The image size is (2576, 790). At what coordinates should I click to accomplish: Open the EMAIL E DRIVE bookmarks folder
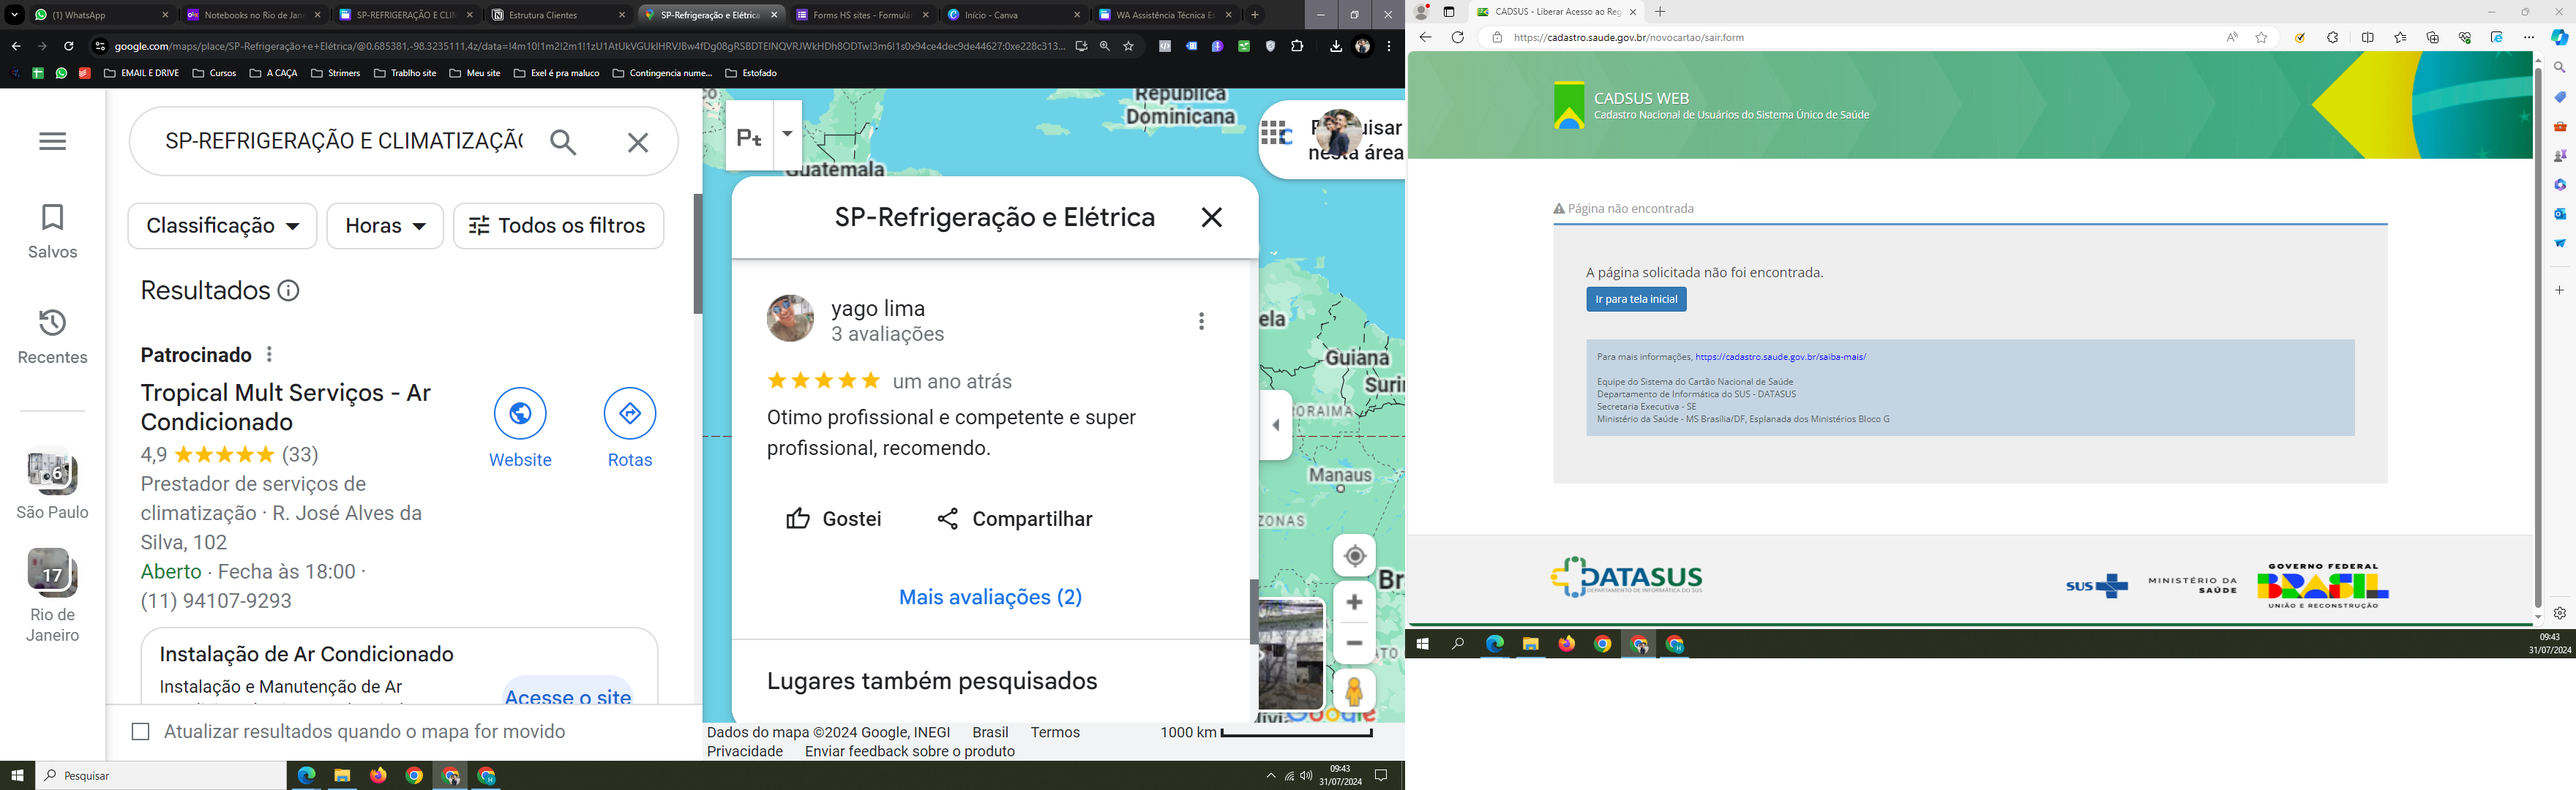(141, 73)
